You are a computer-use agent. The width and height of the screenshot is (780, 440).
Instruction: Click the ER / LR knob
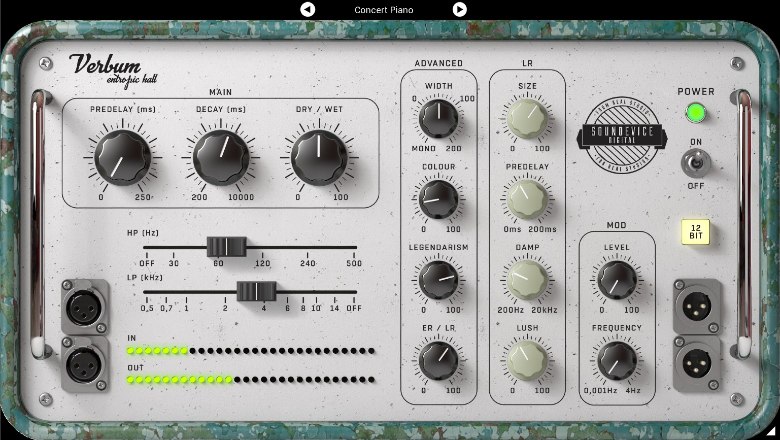point(438,360)
